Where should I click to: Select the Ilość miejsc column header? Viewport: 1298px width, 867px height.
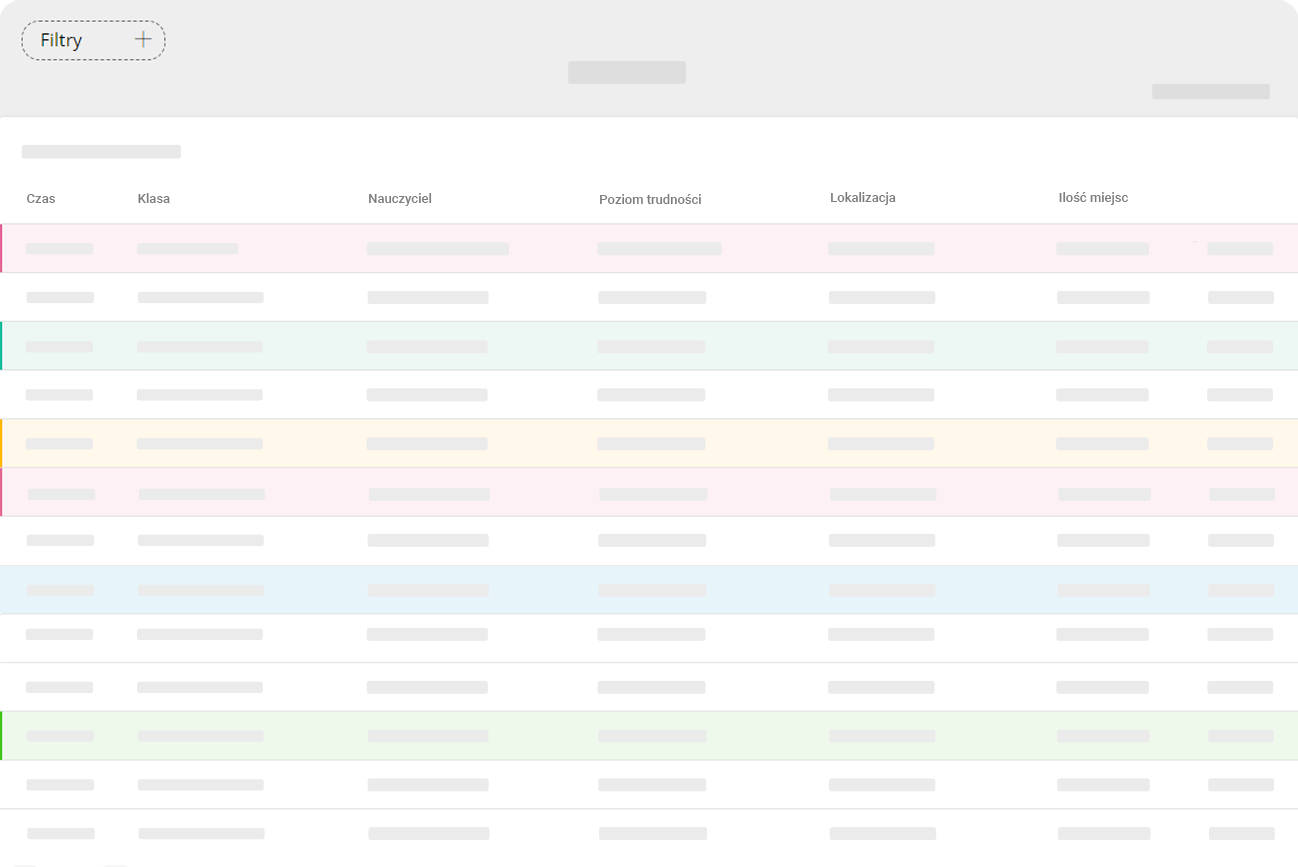pyautogui.click(x=1093, y=197)
